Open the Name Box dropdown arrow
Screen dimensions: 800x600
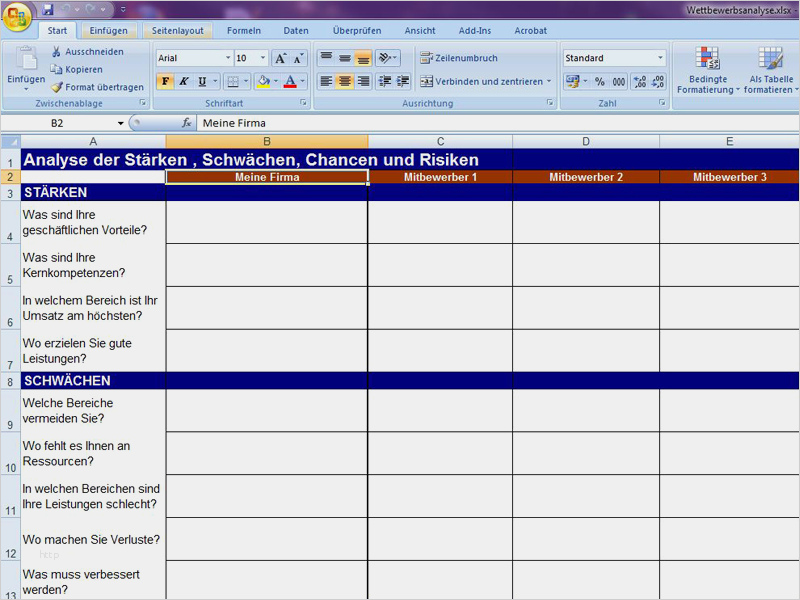point(121,123)
